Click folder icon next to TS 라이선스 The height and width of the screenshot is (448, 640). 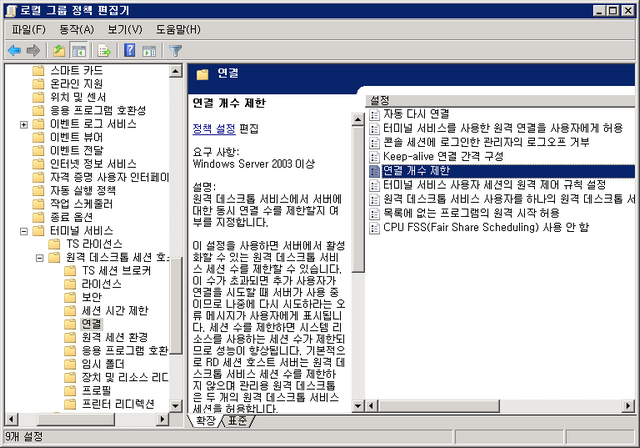54,244
